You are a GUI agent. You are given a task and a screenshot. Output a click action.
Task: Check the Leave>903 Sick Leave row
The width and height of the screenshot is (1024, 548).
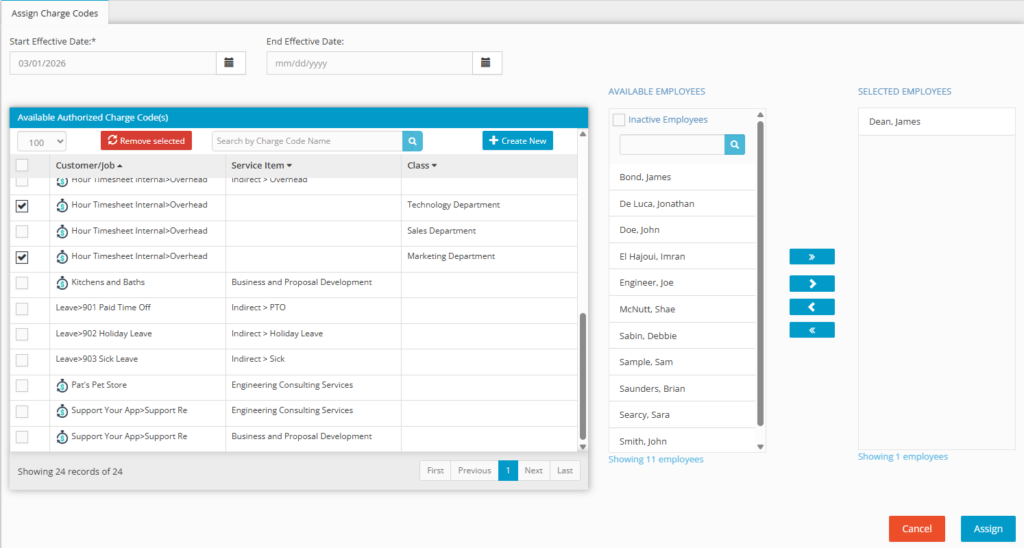22,359
